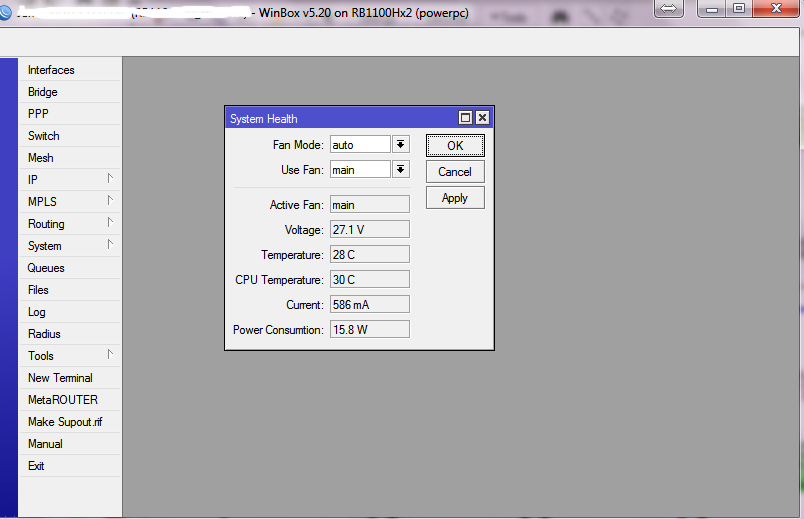Click Exit in the sidebar
The image size is (804, 519).
[x=70, y=466]
